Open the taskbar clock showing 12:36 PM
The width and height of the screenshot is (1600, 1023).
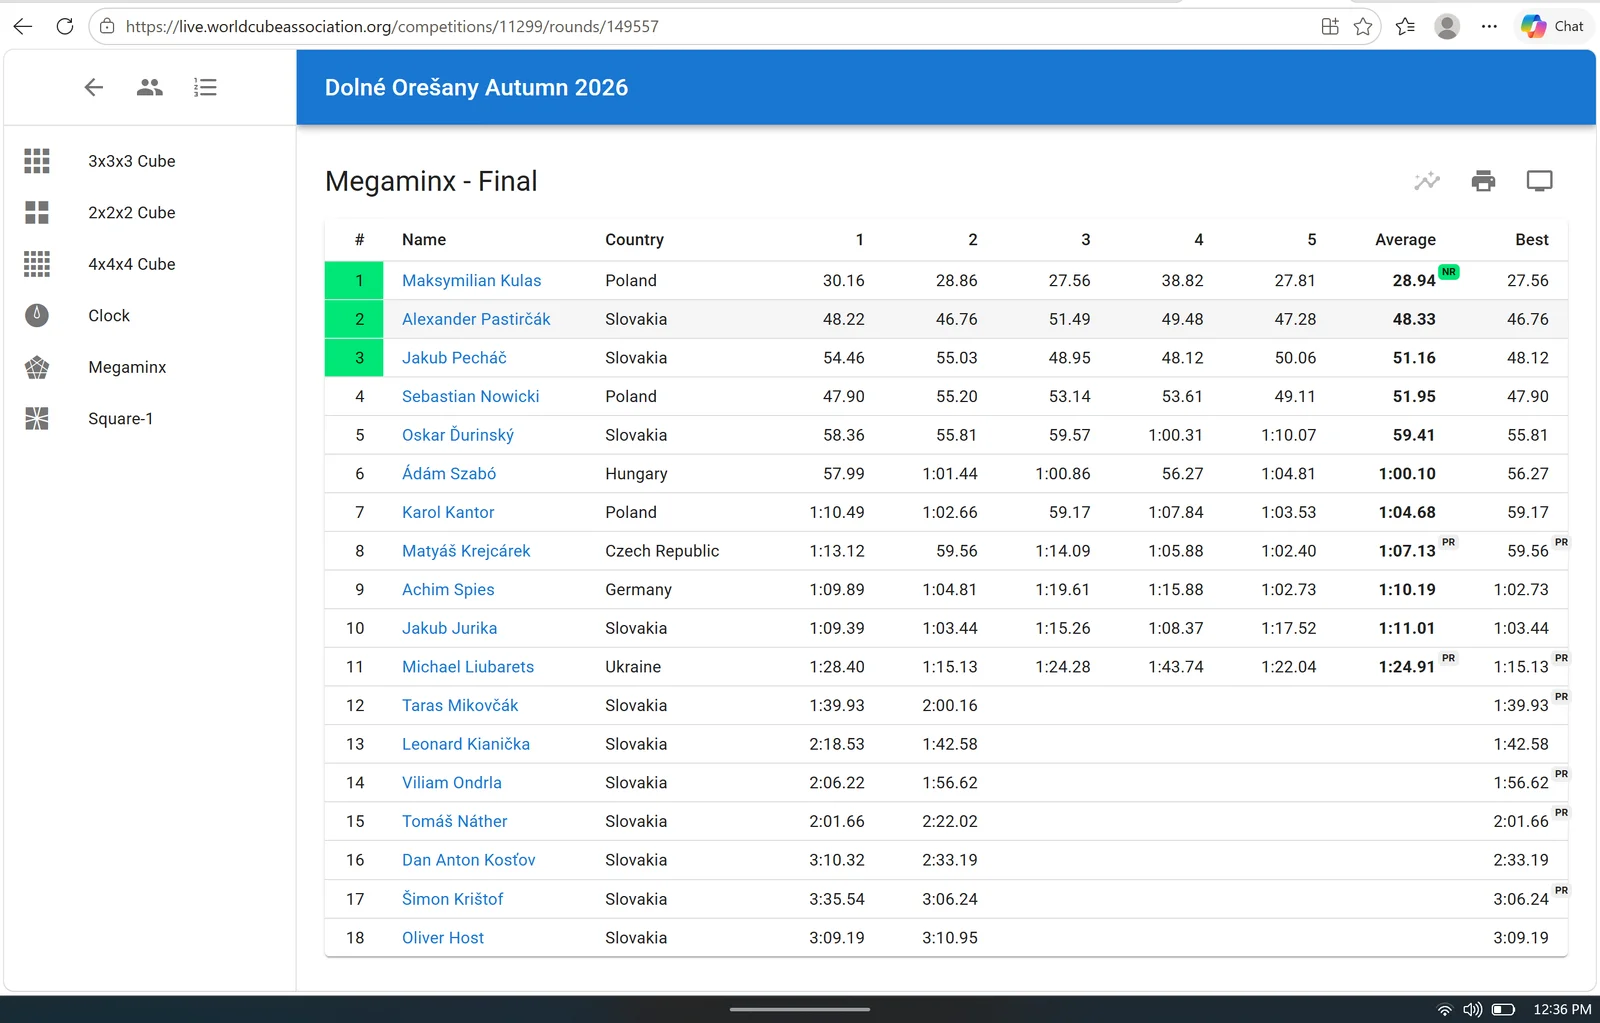click(x=1562, y=1010)
